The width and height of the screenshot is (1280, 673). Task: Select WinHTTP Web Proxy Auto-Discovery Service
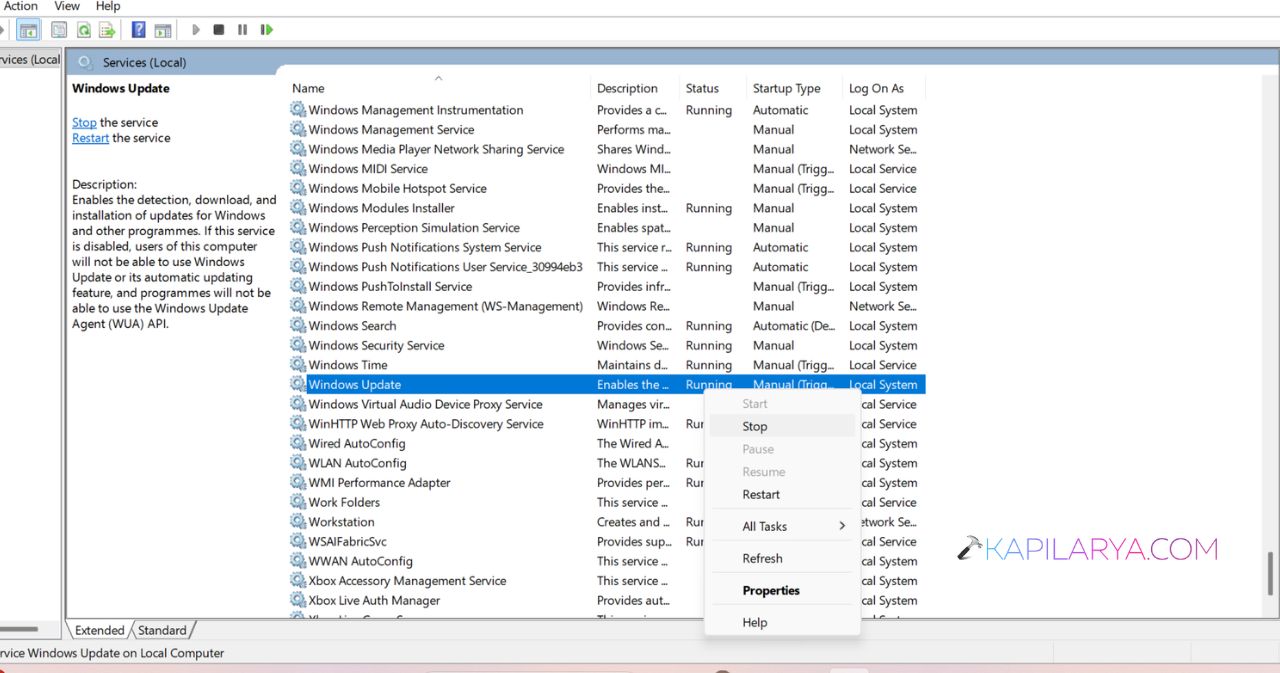click(x=606, y=424)
